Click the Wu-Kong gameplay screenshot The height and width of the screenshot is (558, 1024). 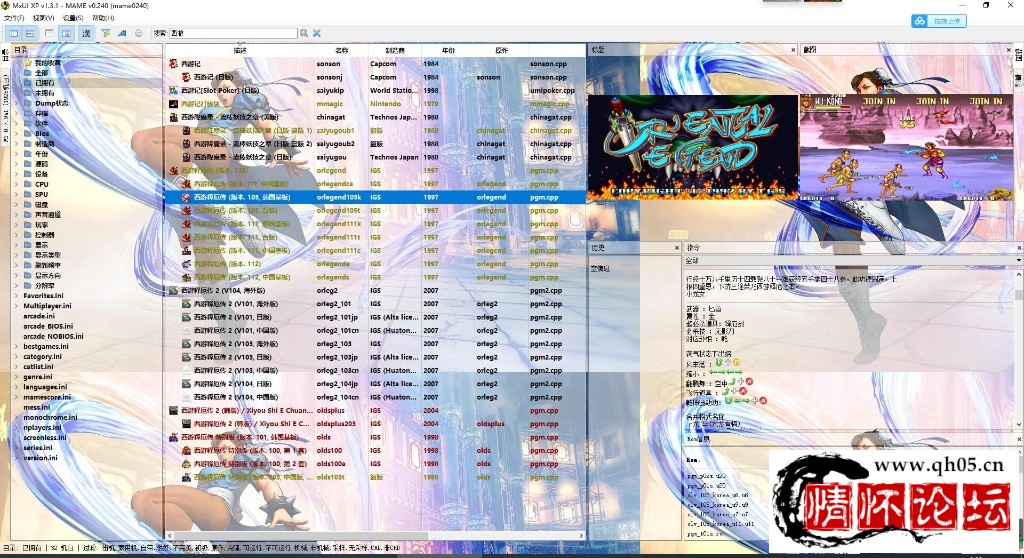[x=906, y=147]
